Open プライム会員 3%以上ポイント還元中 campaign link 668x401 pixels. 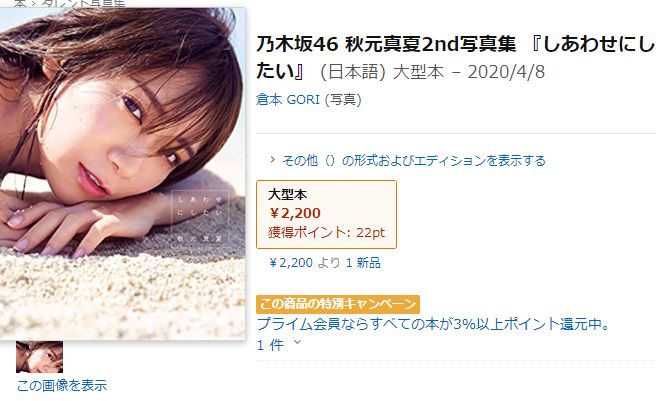click(x=433, y=324)
